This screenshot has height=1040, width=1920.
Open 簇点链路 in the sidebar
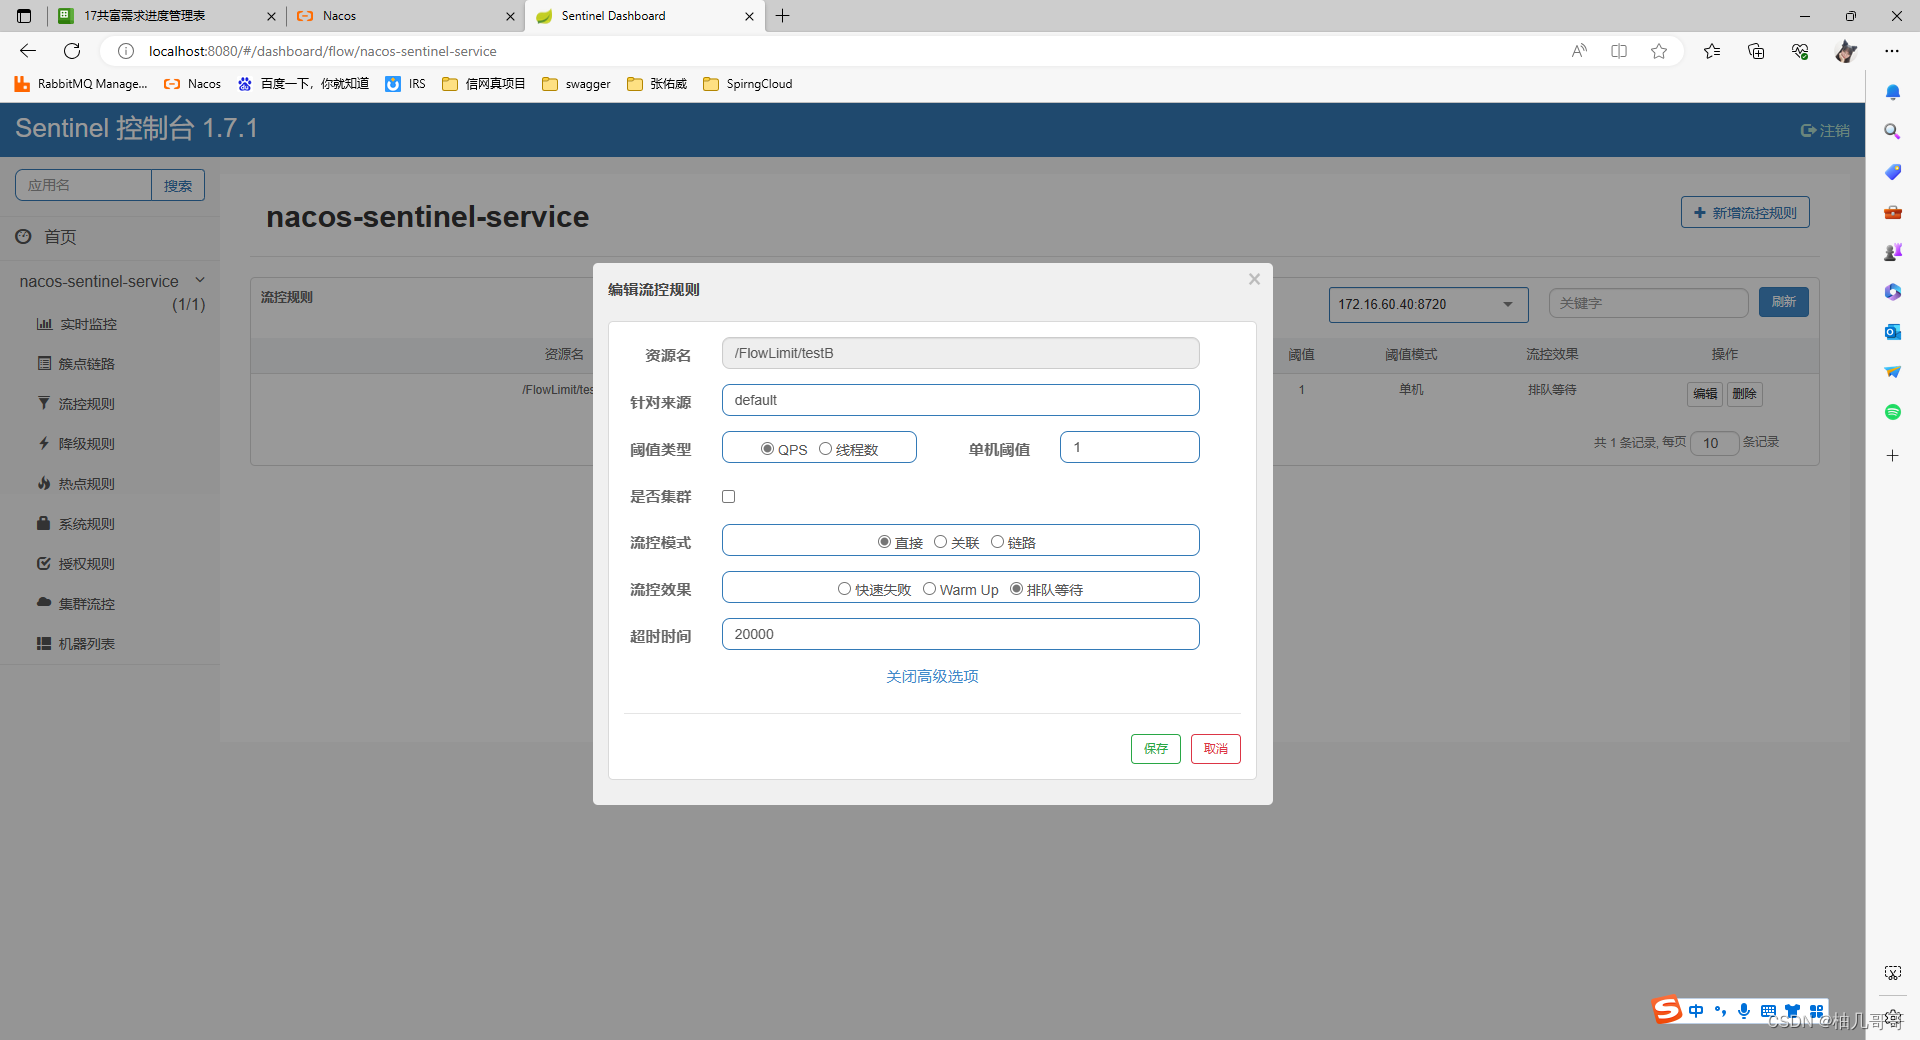pyautogui.click(x=86, y=364)
